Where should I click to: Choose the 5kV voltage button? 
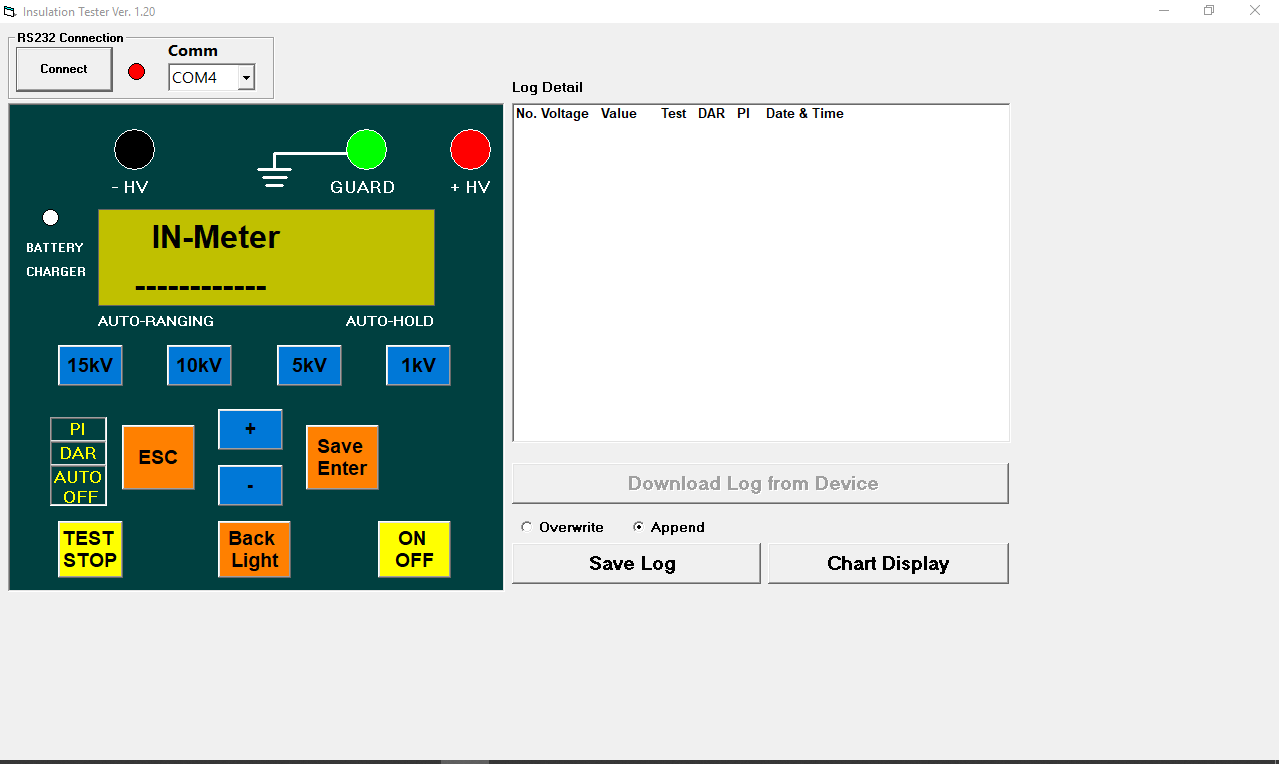coord(309,365)
